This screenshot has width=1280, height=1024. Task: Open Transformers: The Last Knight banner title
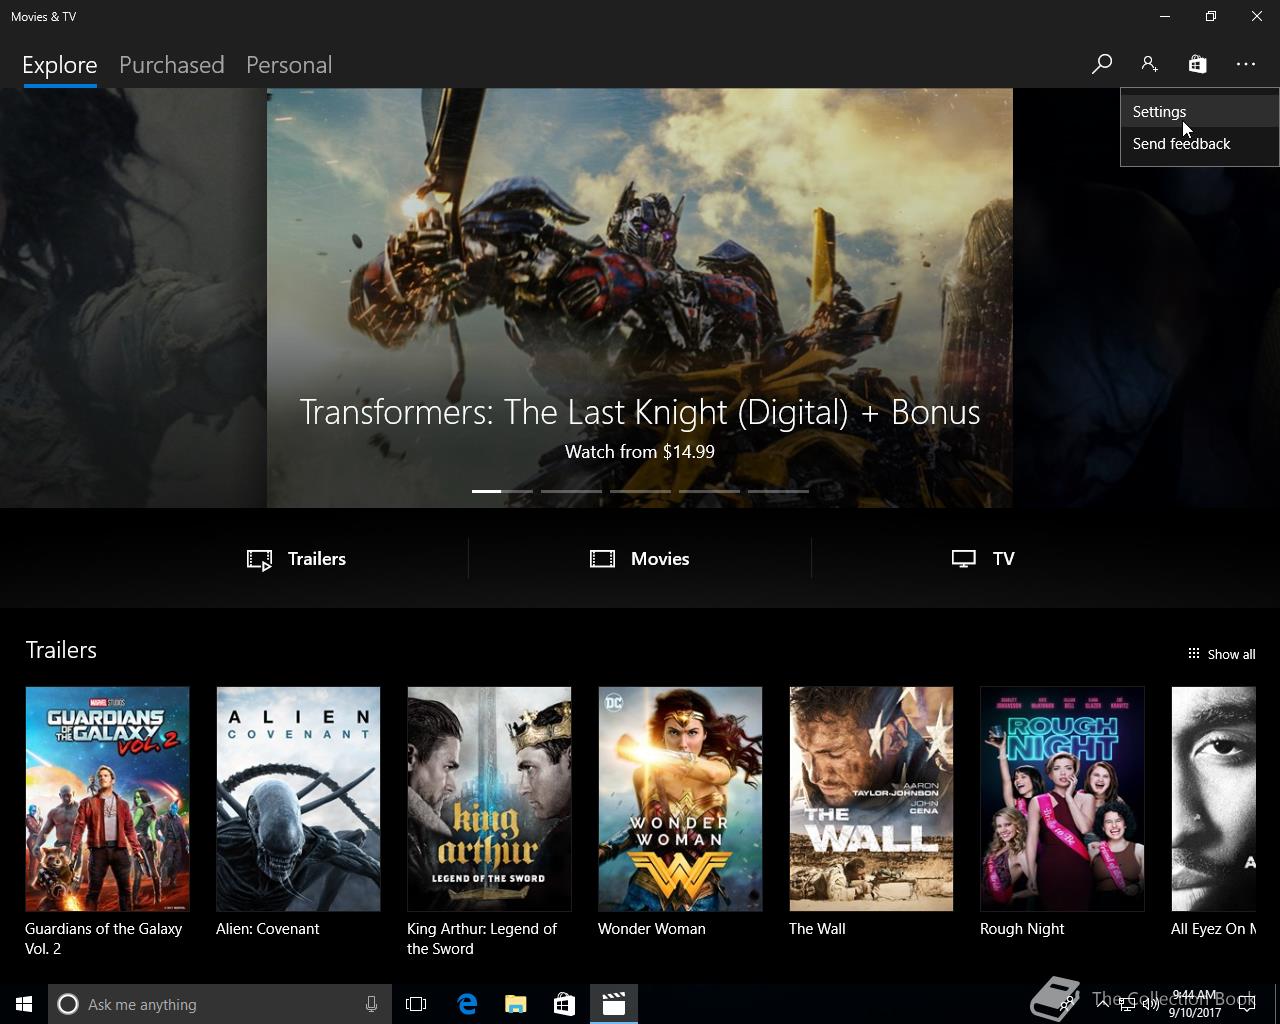(x=640, y=412)
